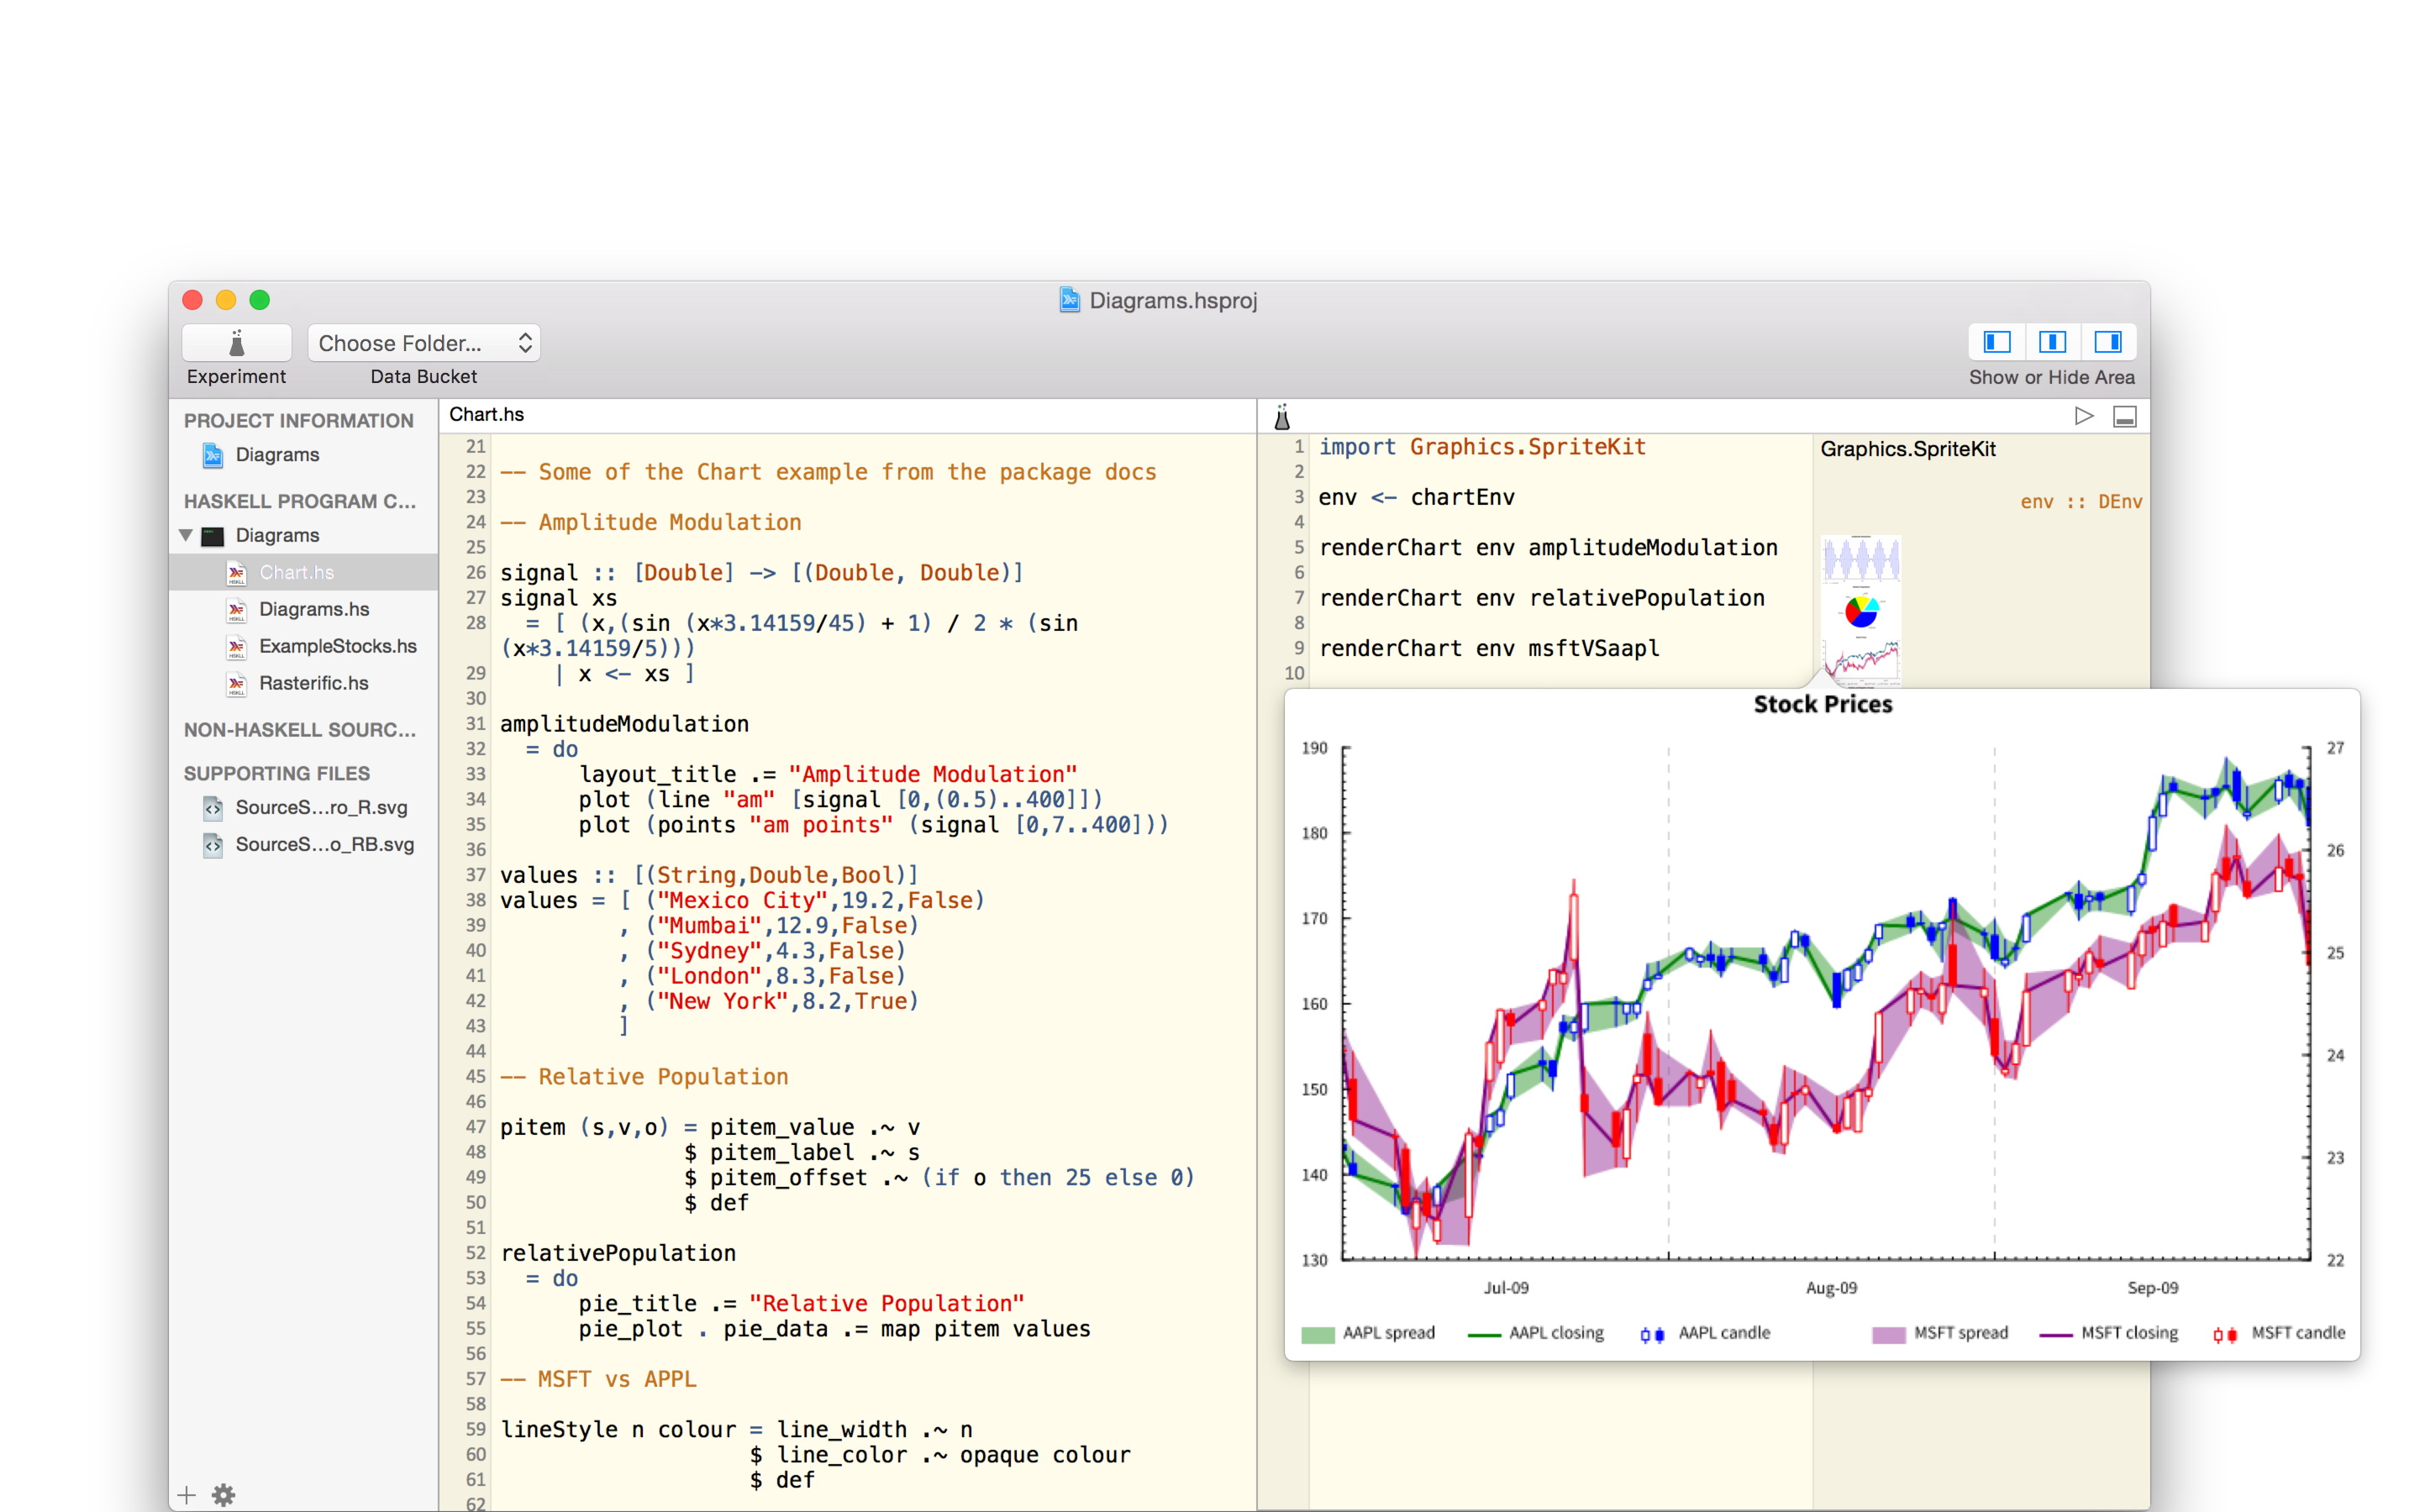Click the Diagrams.hsproj window title text
2420x1512 pixels.
point(1173,300)
